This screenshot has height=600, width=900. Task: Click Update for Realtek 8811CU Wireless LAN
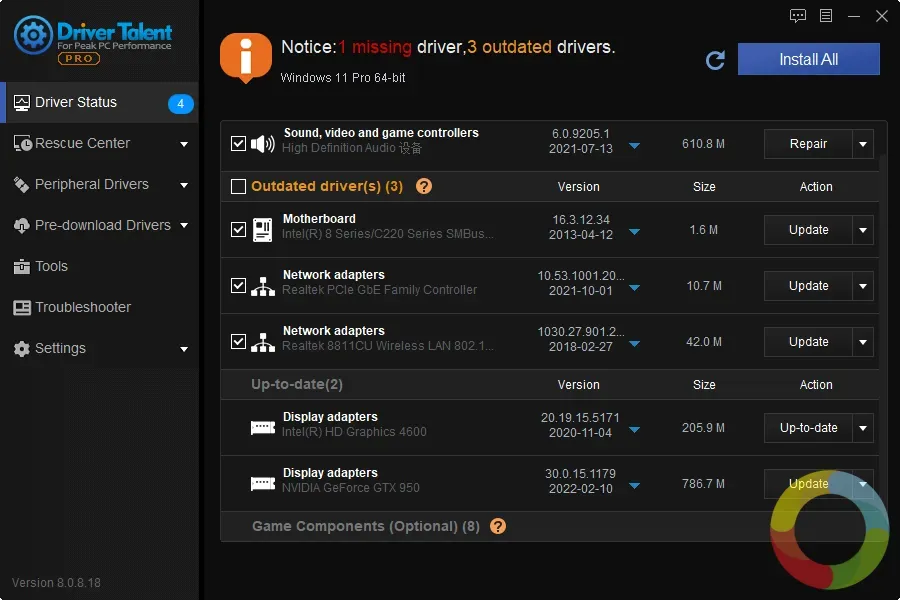(808, 342)
